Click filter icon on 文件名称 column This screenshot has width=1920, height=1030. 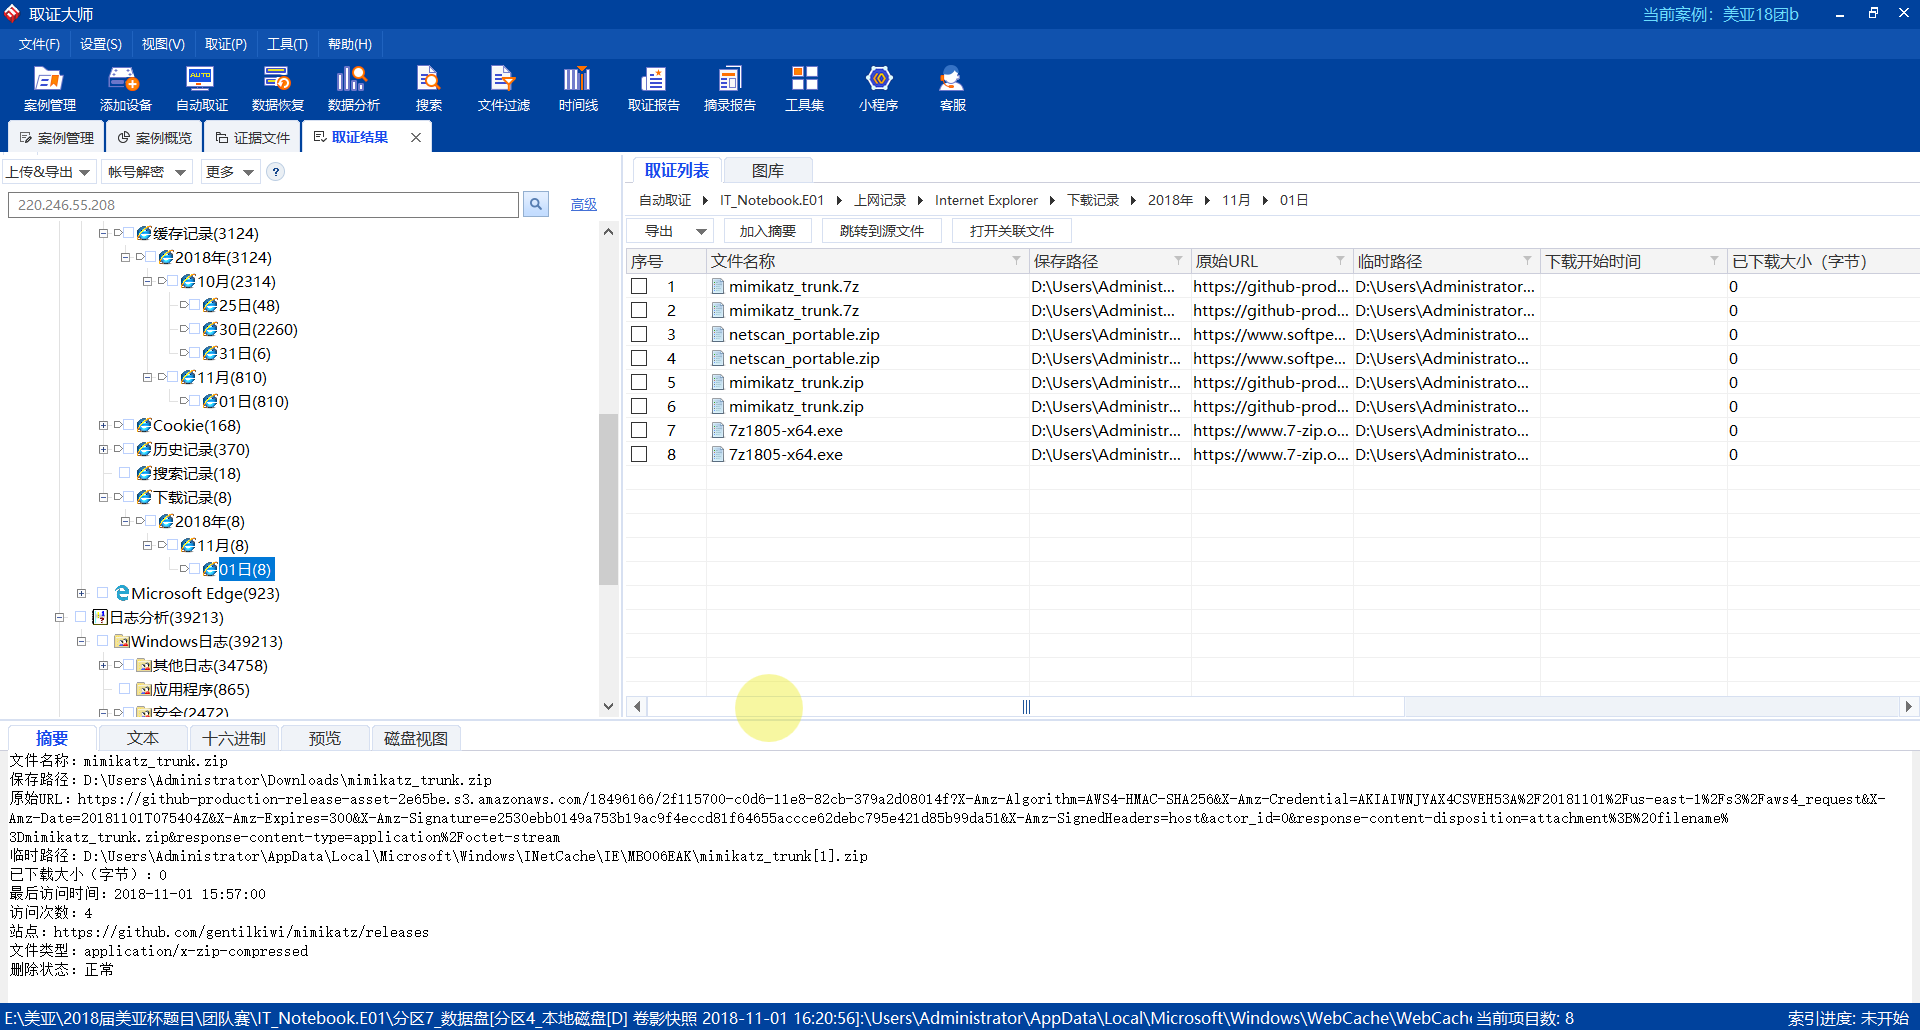[x=1016, y=261]
